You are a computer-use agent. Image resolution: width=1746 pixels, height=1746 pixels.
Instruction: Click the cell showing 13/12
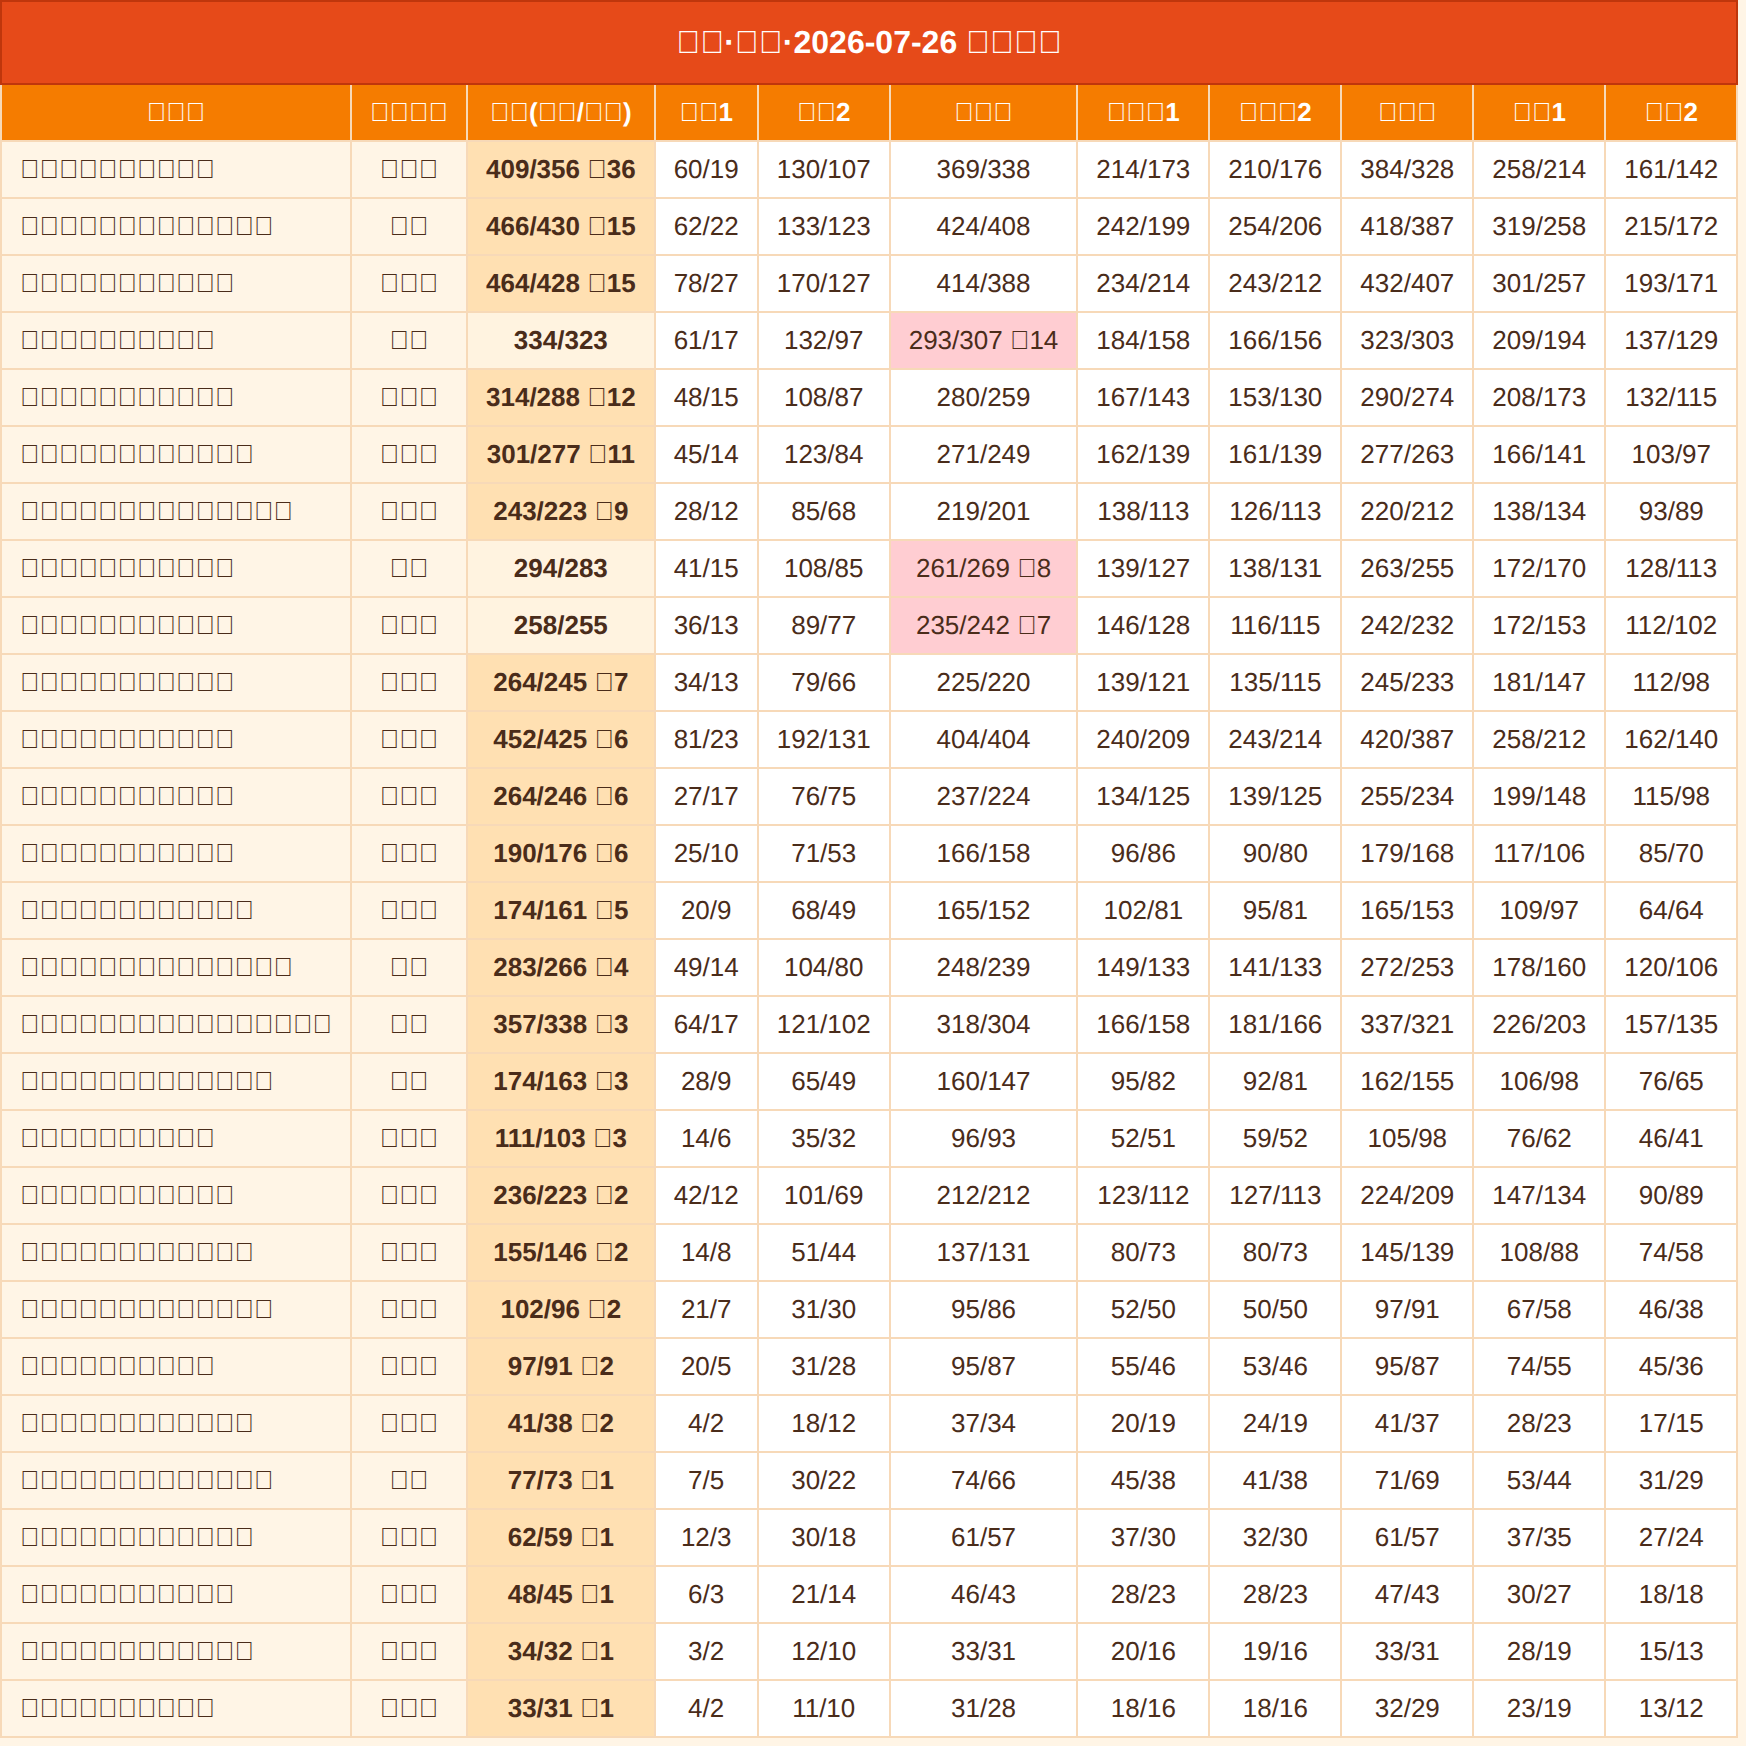[1671, 1708]
